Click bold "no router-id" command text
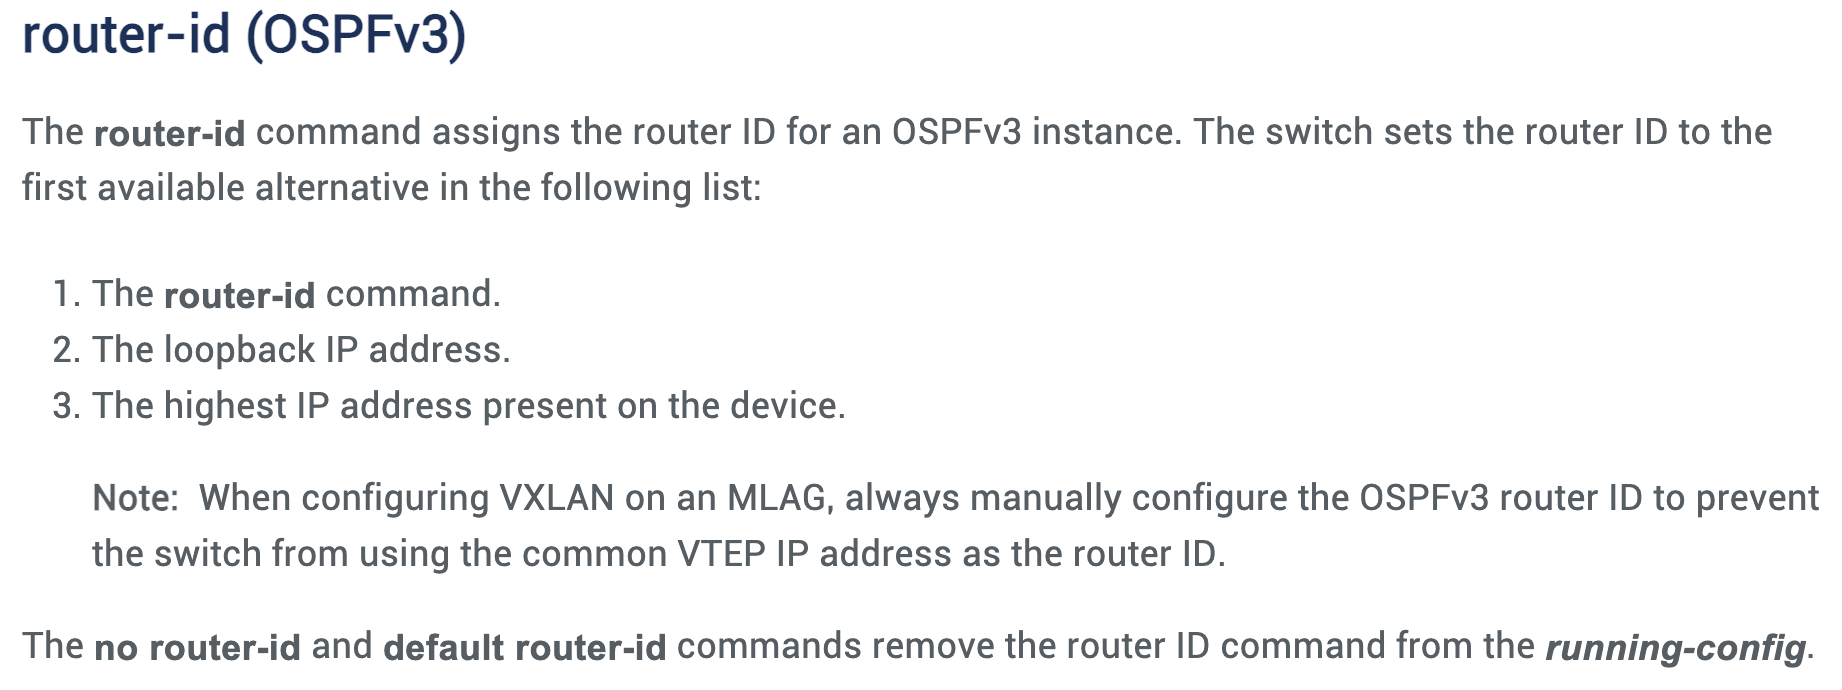The image size is (1842, 690). [197, 648]
